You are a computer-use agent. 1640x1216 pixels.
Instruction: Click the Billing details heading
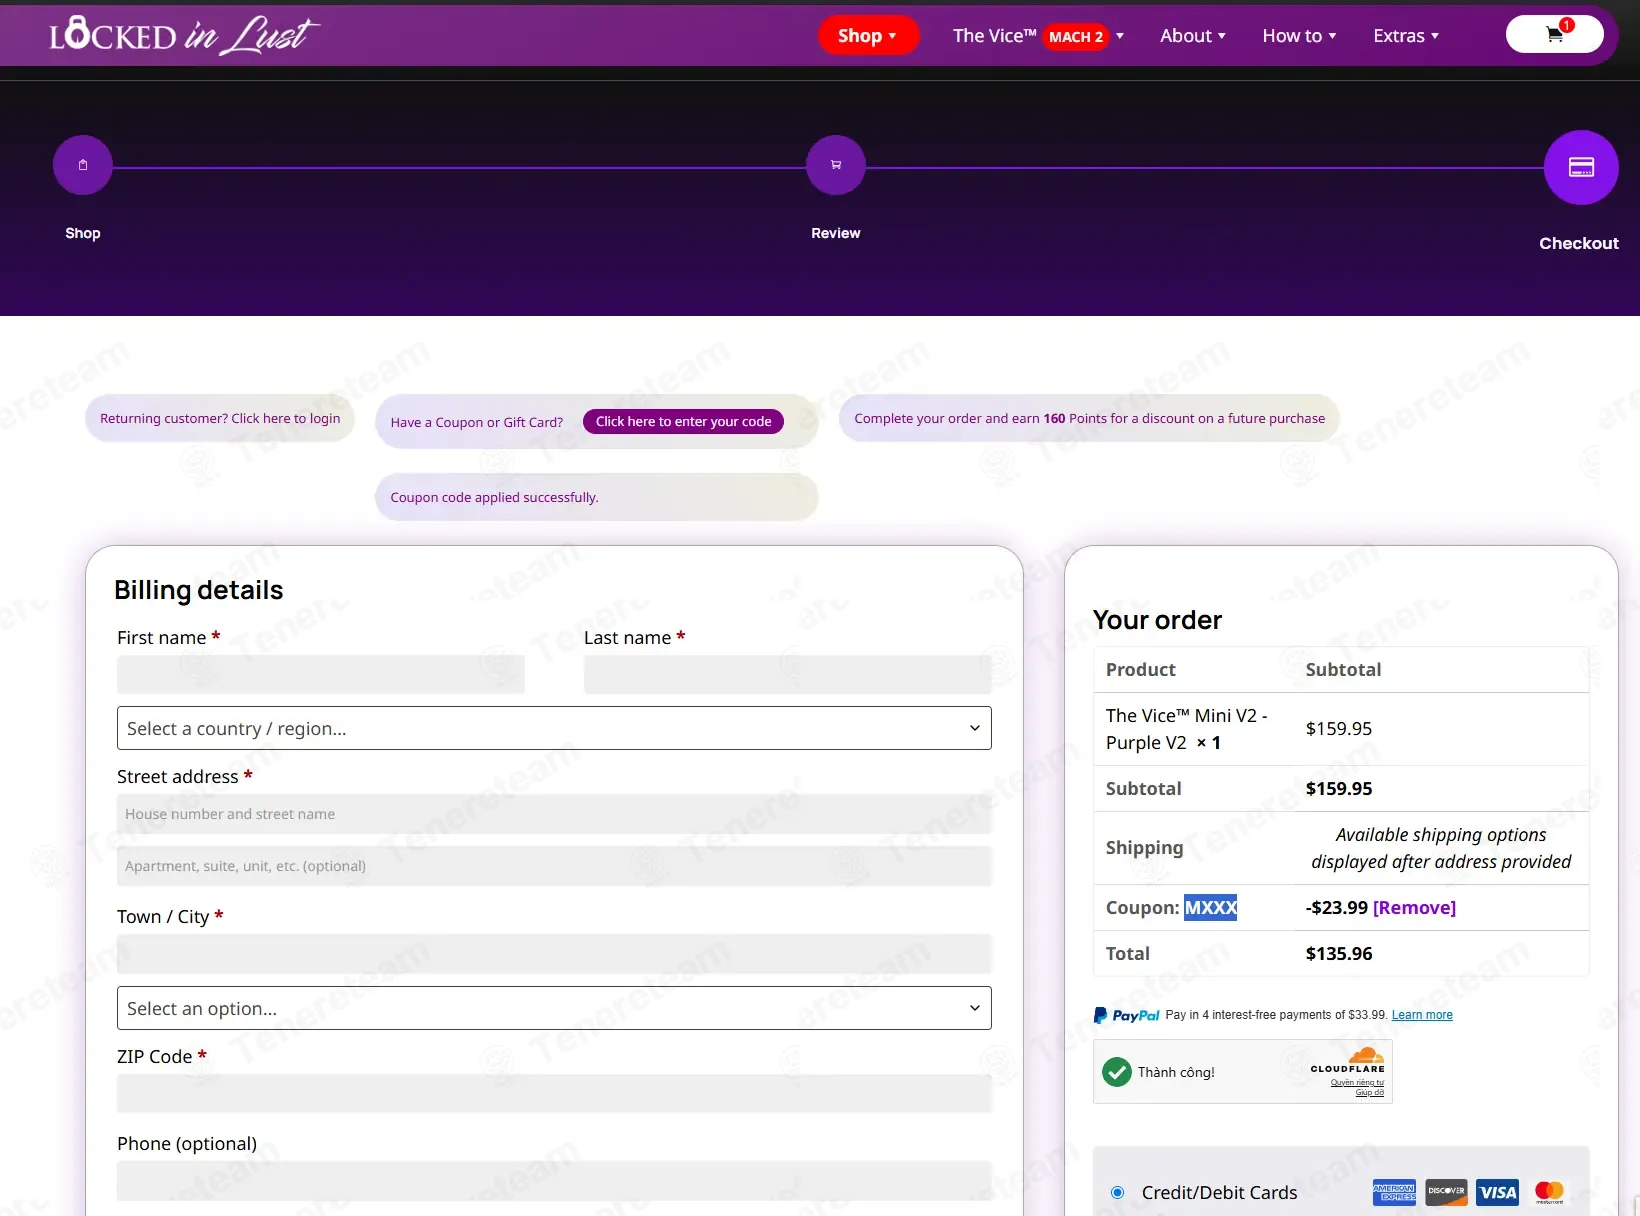[x=199, y=590]
